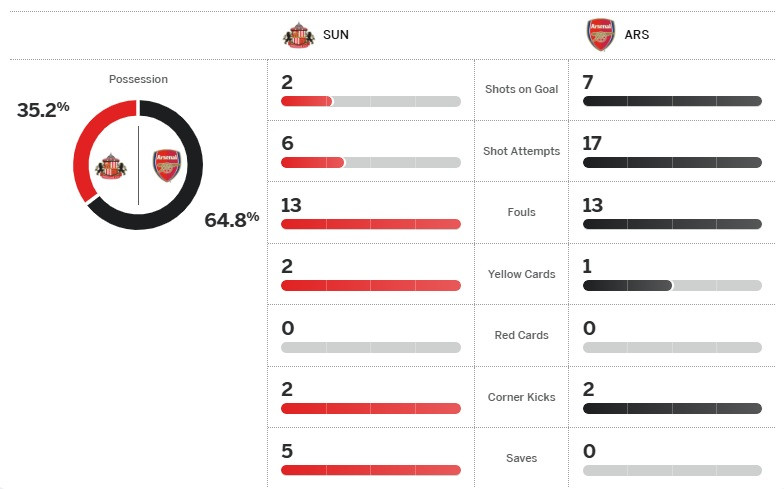The width and height of the screenshot is (784, 489).
Task: Click the Corner Kicks label
Action: tap(521, 397)
